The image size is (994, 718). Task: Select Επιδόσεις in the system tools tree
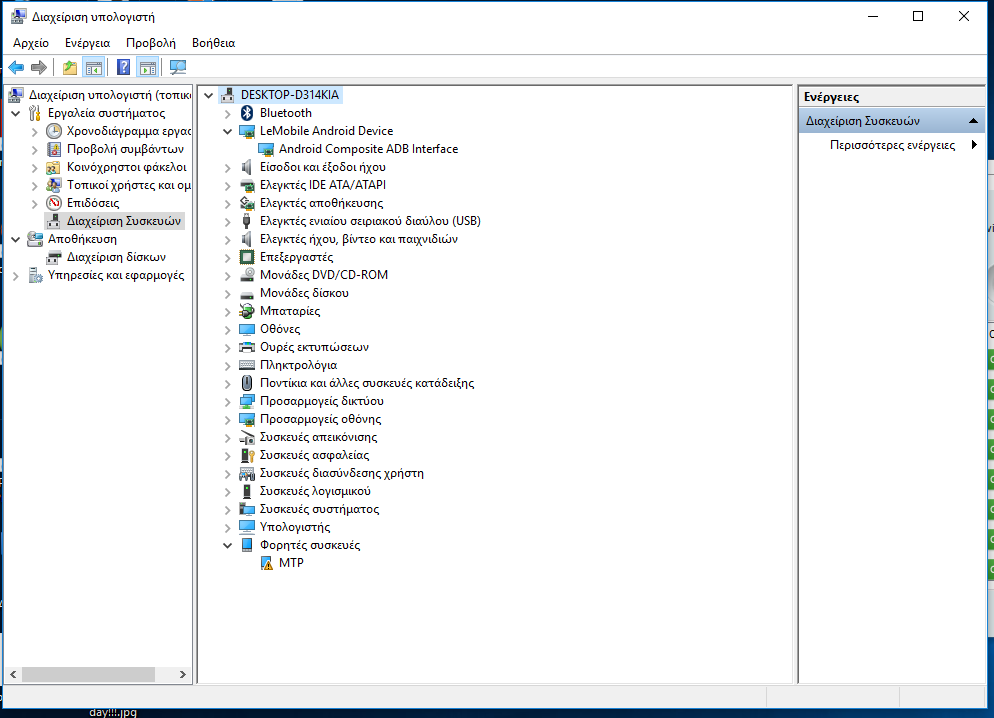click(92, 203)
